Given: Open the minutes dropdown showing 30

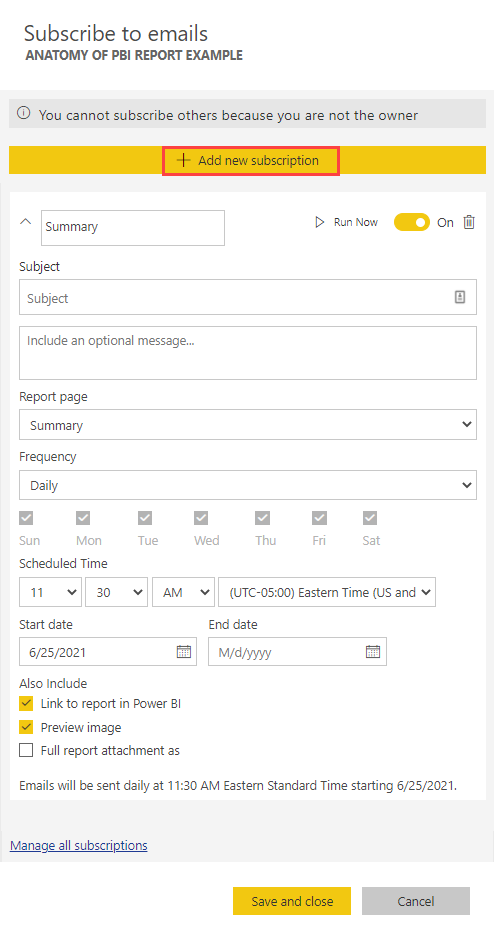Looking at the screenshot, I should [x=116, y=592].
